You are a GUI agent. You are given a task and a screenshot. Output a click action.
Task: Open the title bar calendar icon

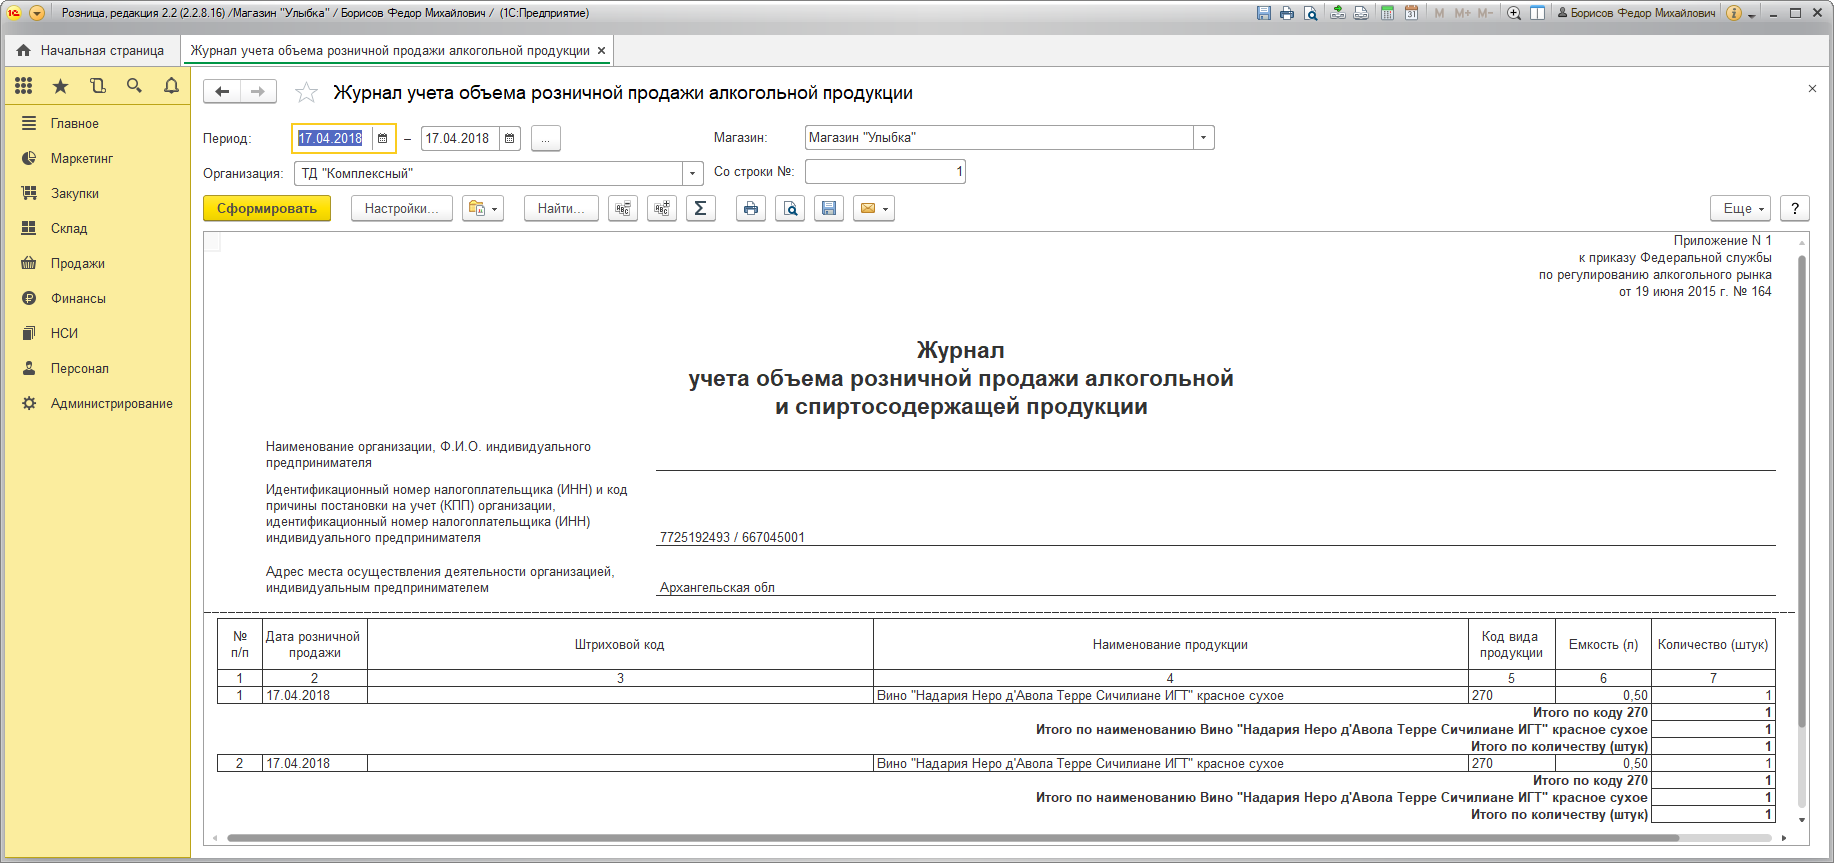pos(1411,13)
